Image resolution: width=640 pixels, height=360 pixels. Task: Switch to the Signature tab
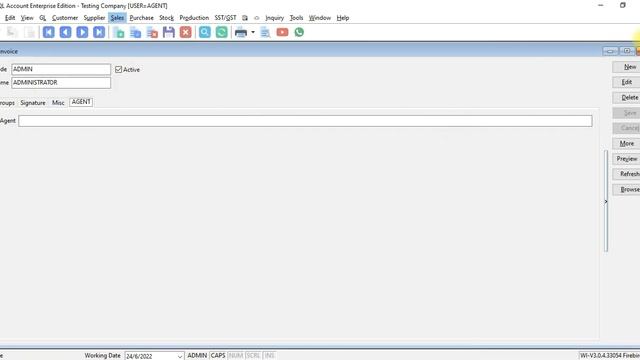coord(33,103)
